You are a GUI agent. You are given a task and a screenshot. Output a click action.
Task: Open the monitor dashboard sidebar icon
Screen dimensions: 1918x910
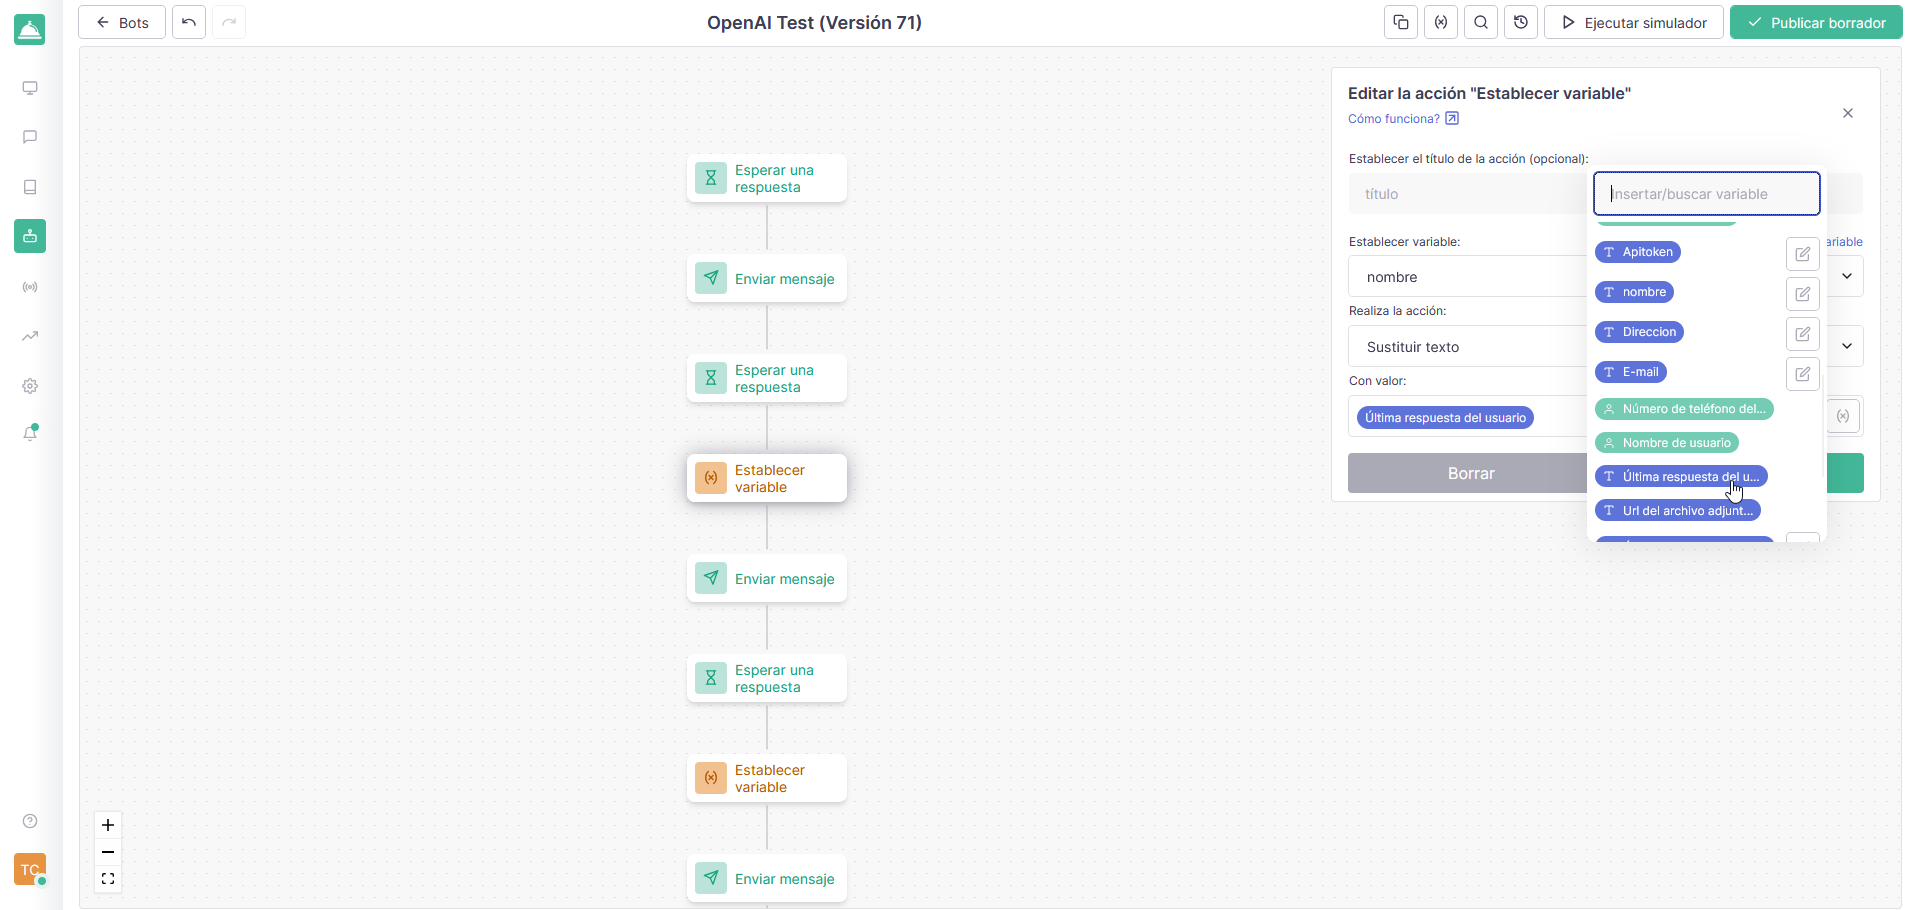point(30,88)
